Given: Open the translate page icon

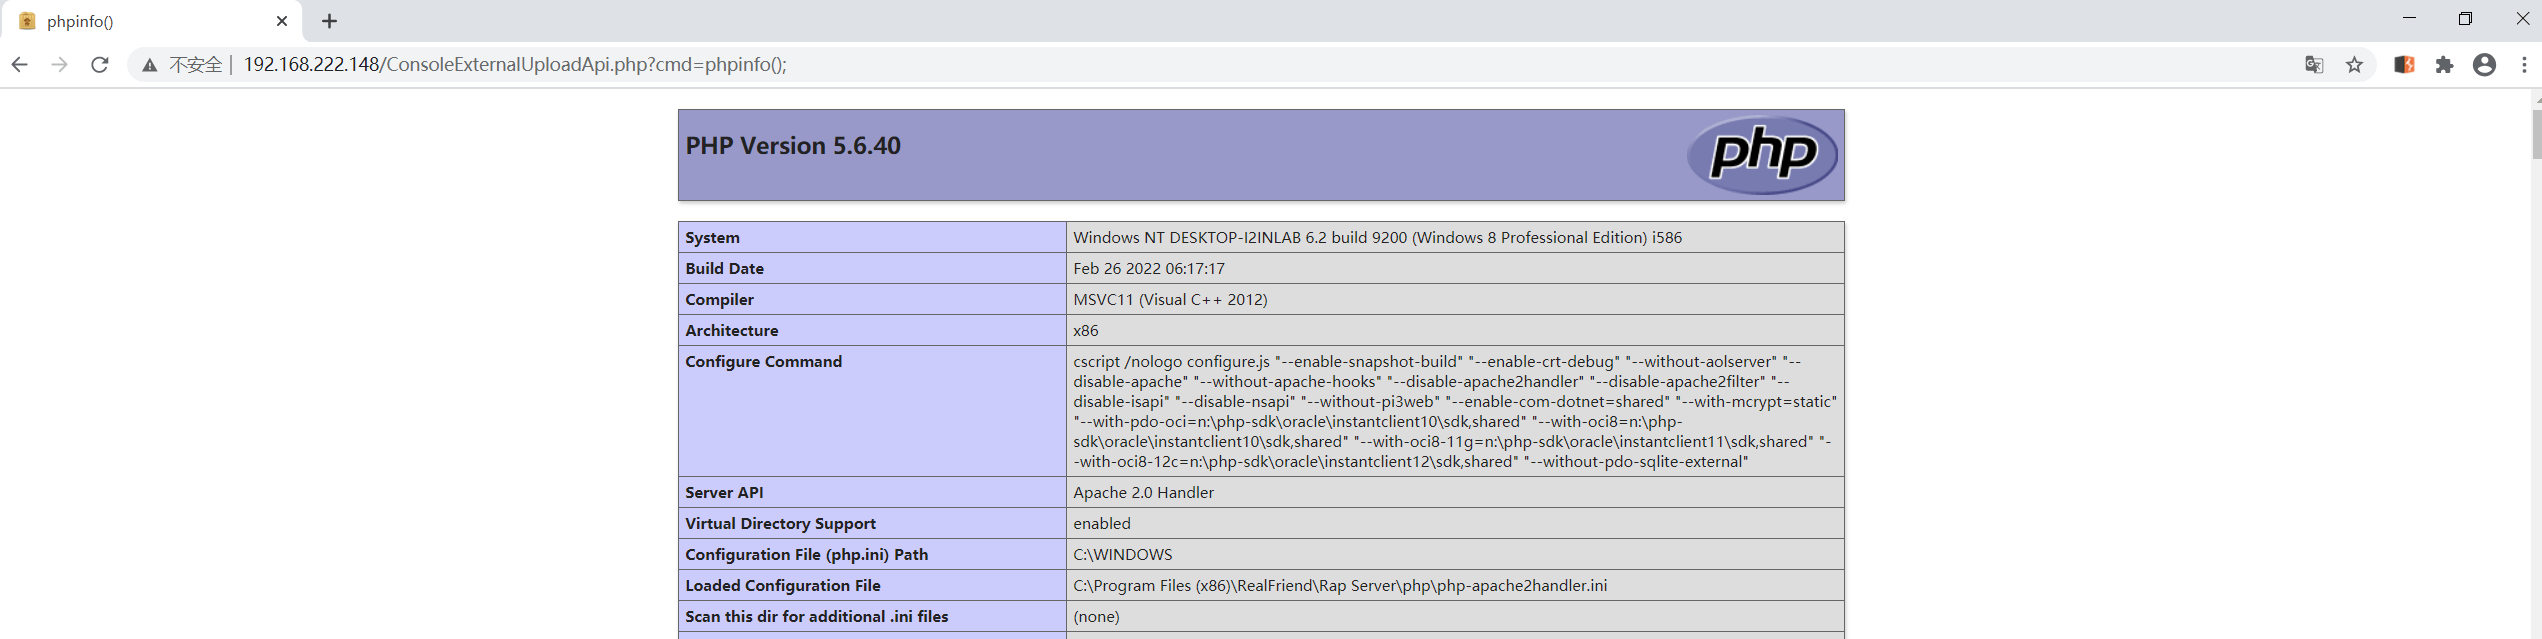Looking at the screenshot, I should (x=2314, y=65).
